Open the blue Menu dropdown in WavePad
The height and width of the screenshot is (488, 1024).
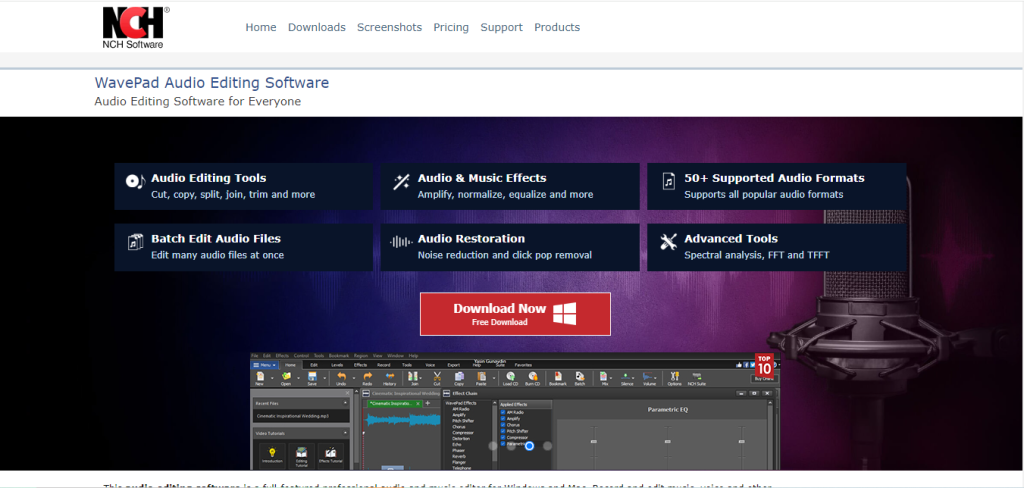point(264,365)
